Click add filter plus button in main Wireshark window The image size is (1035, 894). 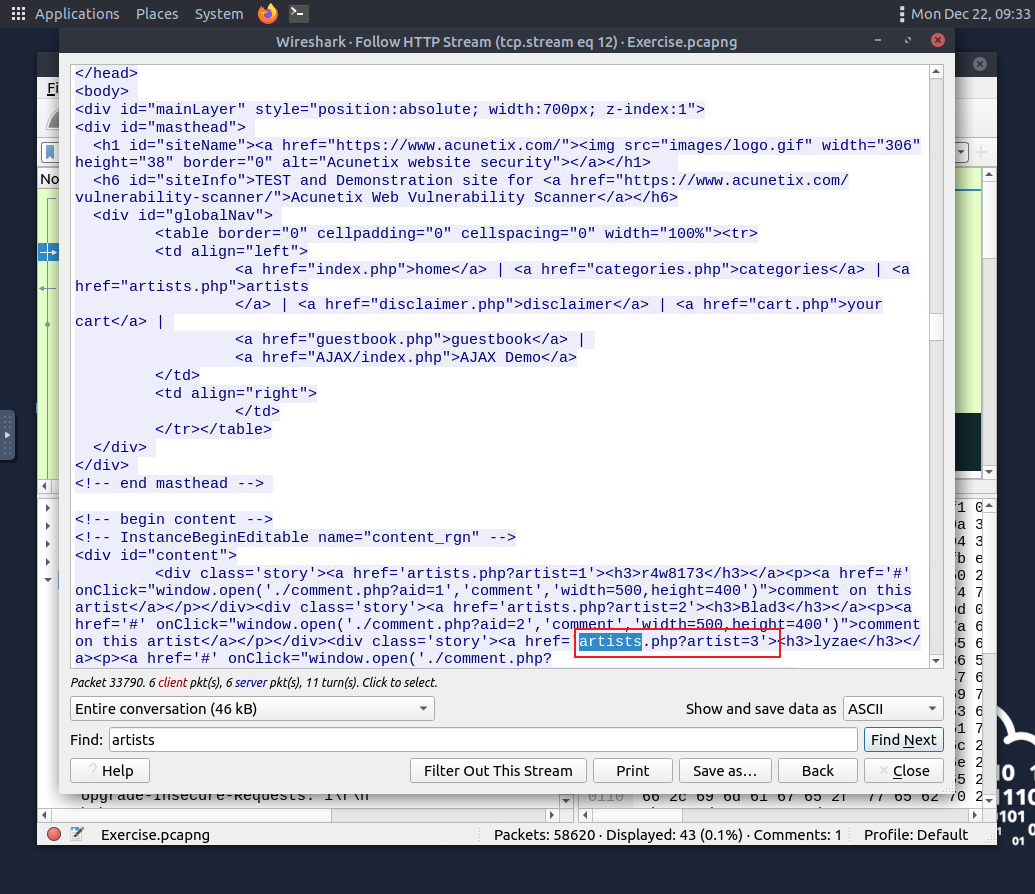981,153
